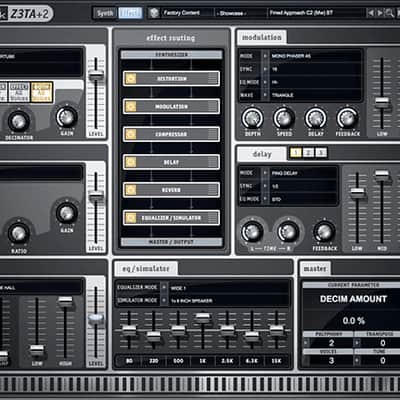Click the Decimator knob
Screen dimensions: 400x400
coord(19,121)
